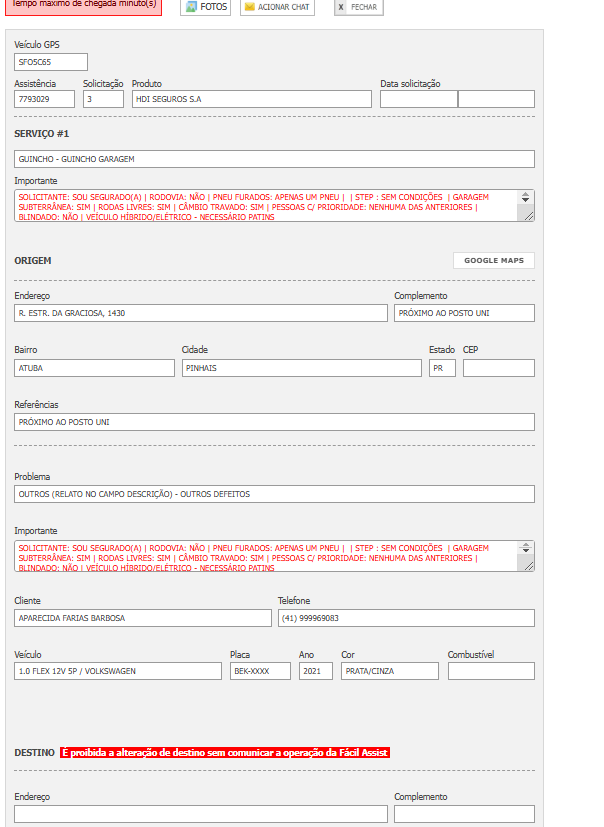Click the Veículo GPS field

[x=51, y=62]
